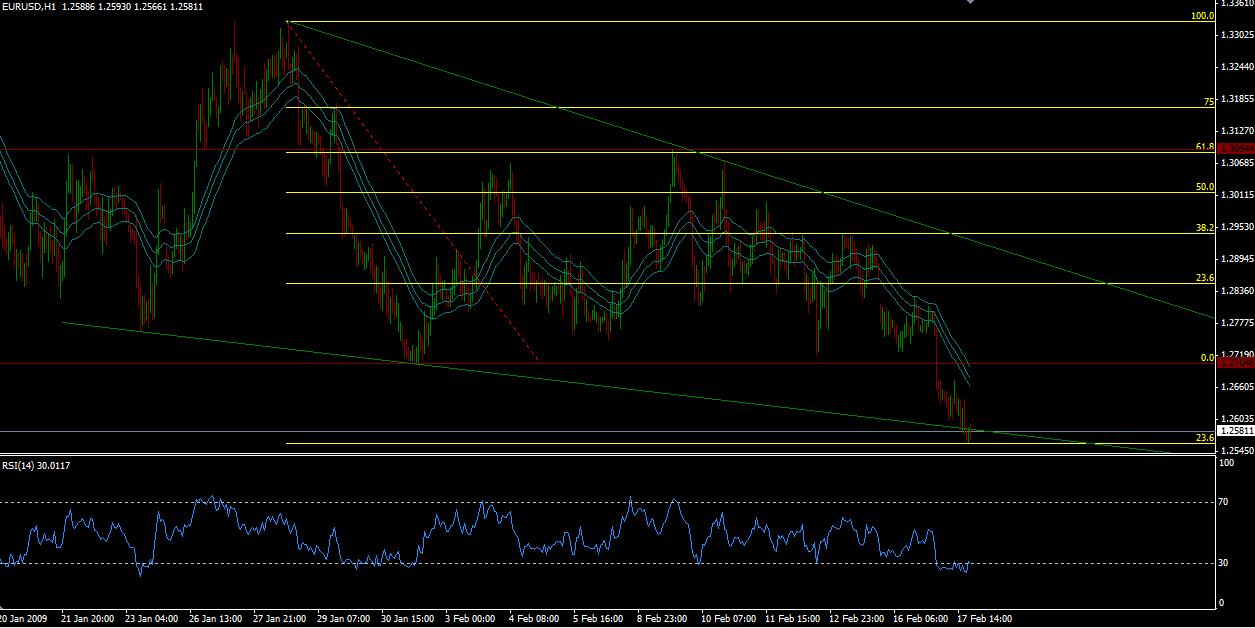The width and height of the screenshot is (1255, 628).
Task: Click the Fibonacci 38.2 level label
Action: (1204, 228)
